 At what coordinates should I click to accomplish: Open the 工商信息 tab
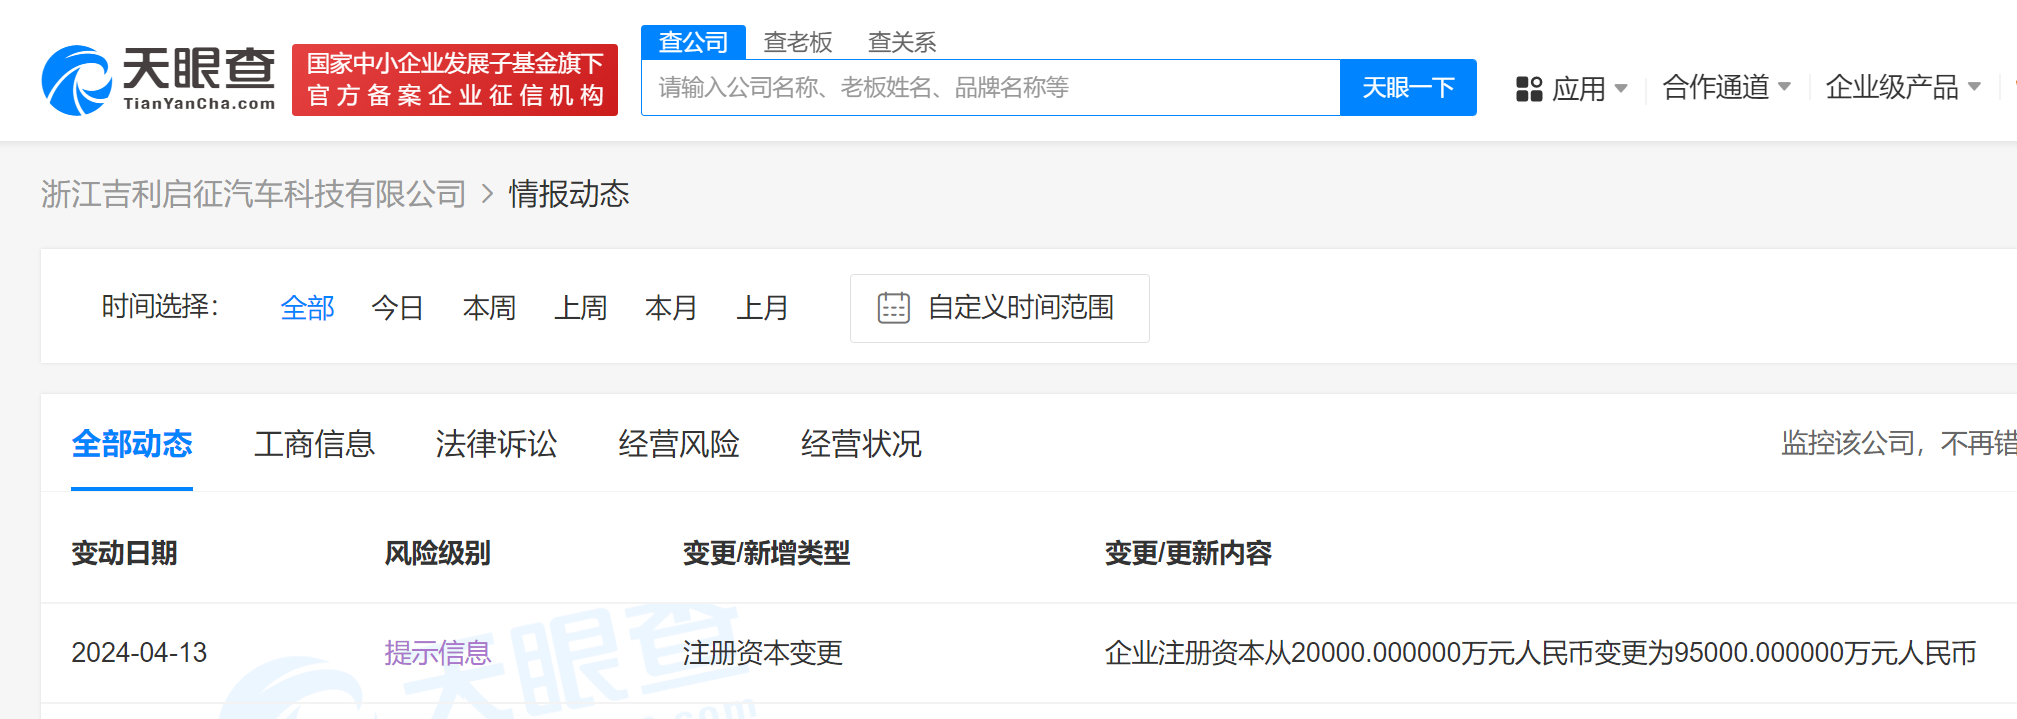[x=314, y=444]
